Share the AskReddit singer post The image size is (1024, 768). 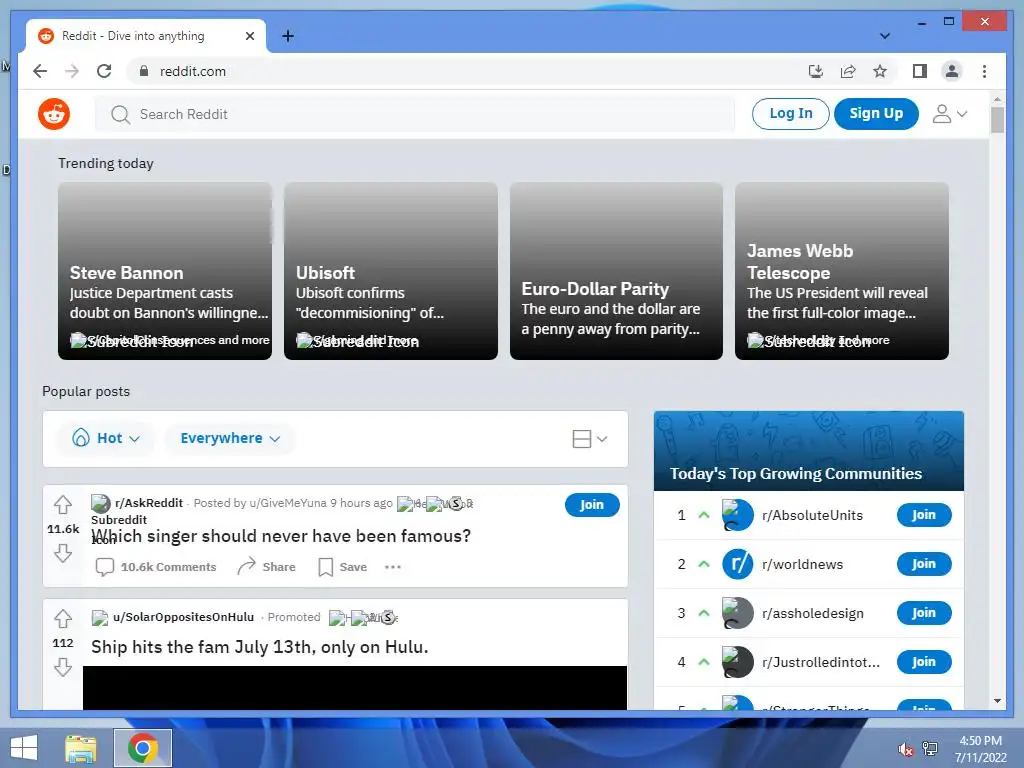[x=266, y=567]
